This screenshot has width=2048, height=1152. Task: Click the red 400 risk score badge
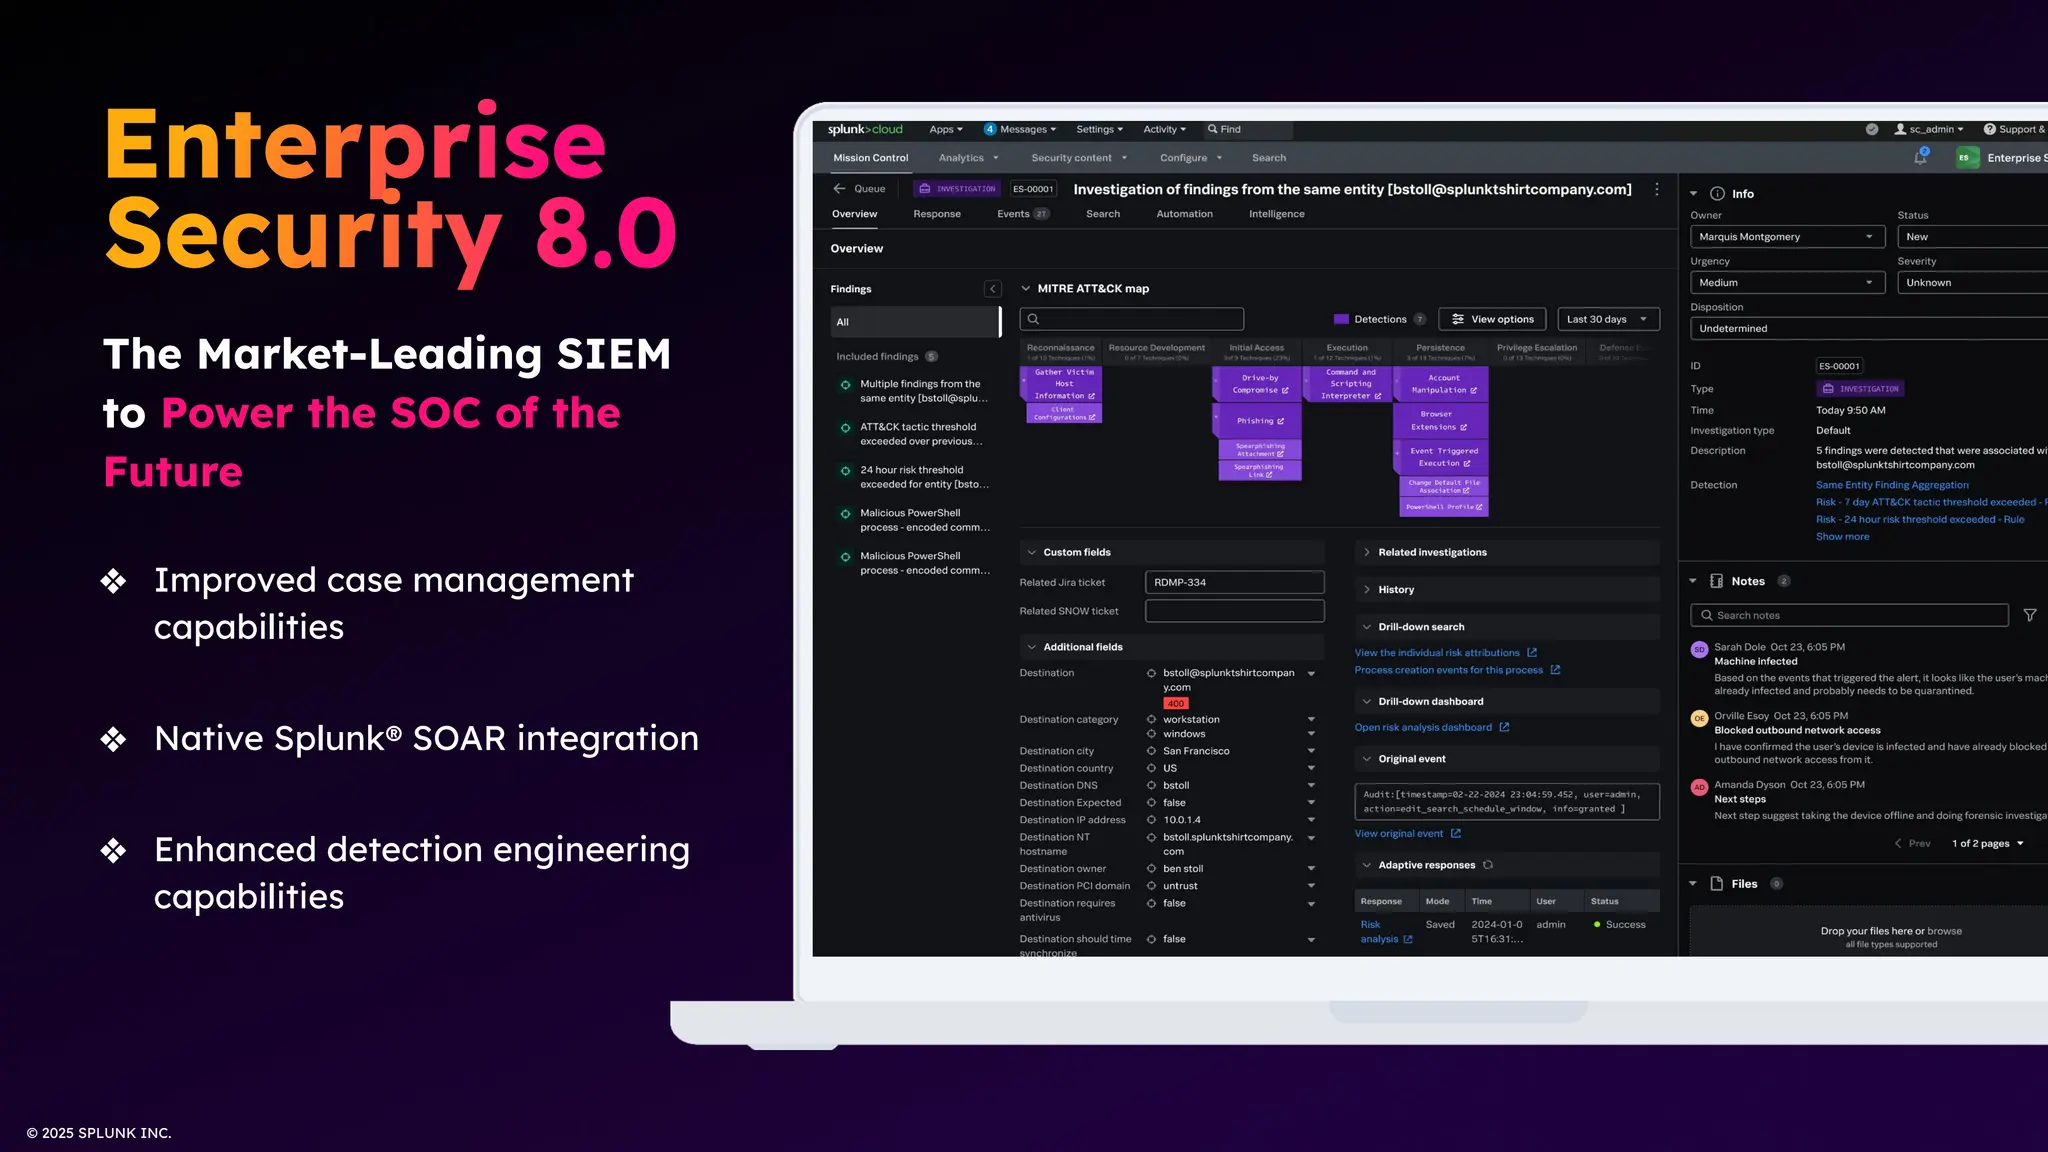point(1176,704)
